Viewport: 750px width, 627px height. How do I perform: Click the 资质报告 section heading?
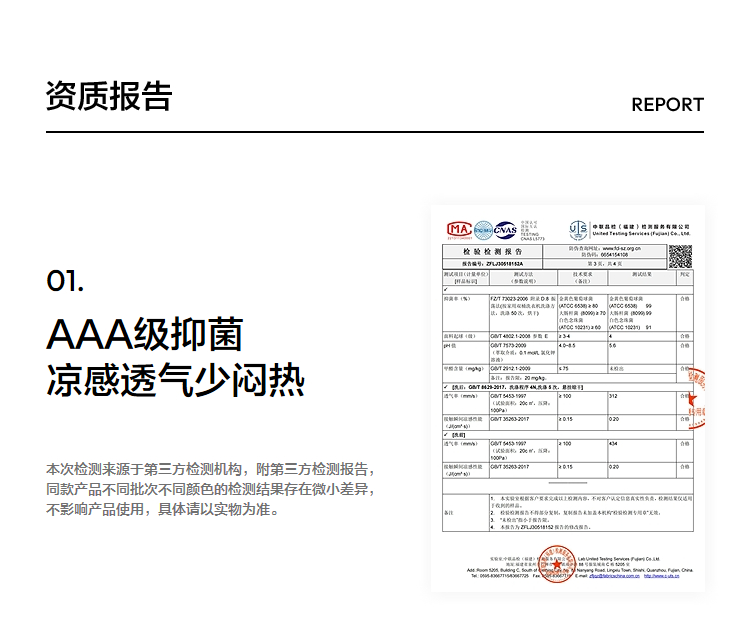[x=109, y=96]
